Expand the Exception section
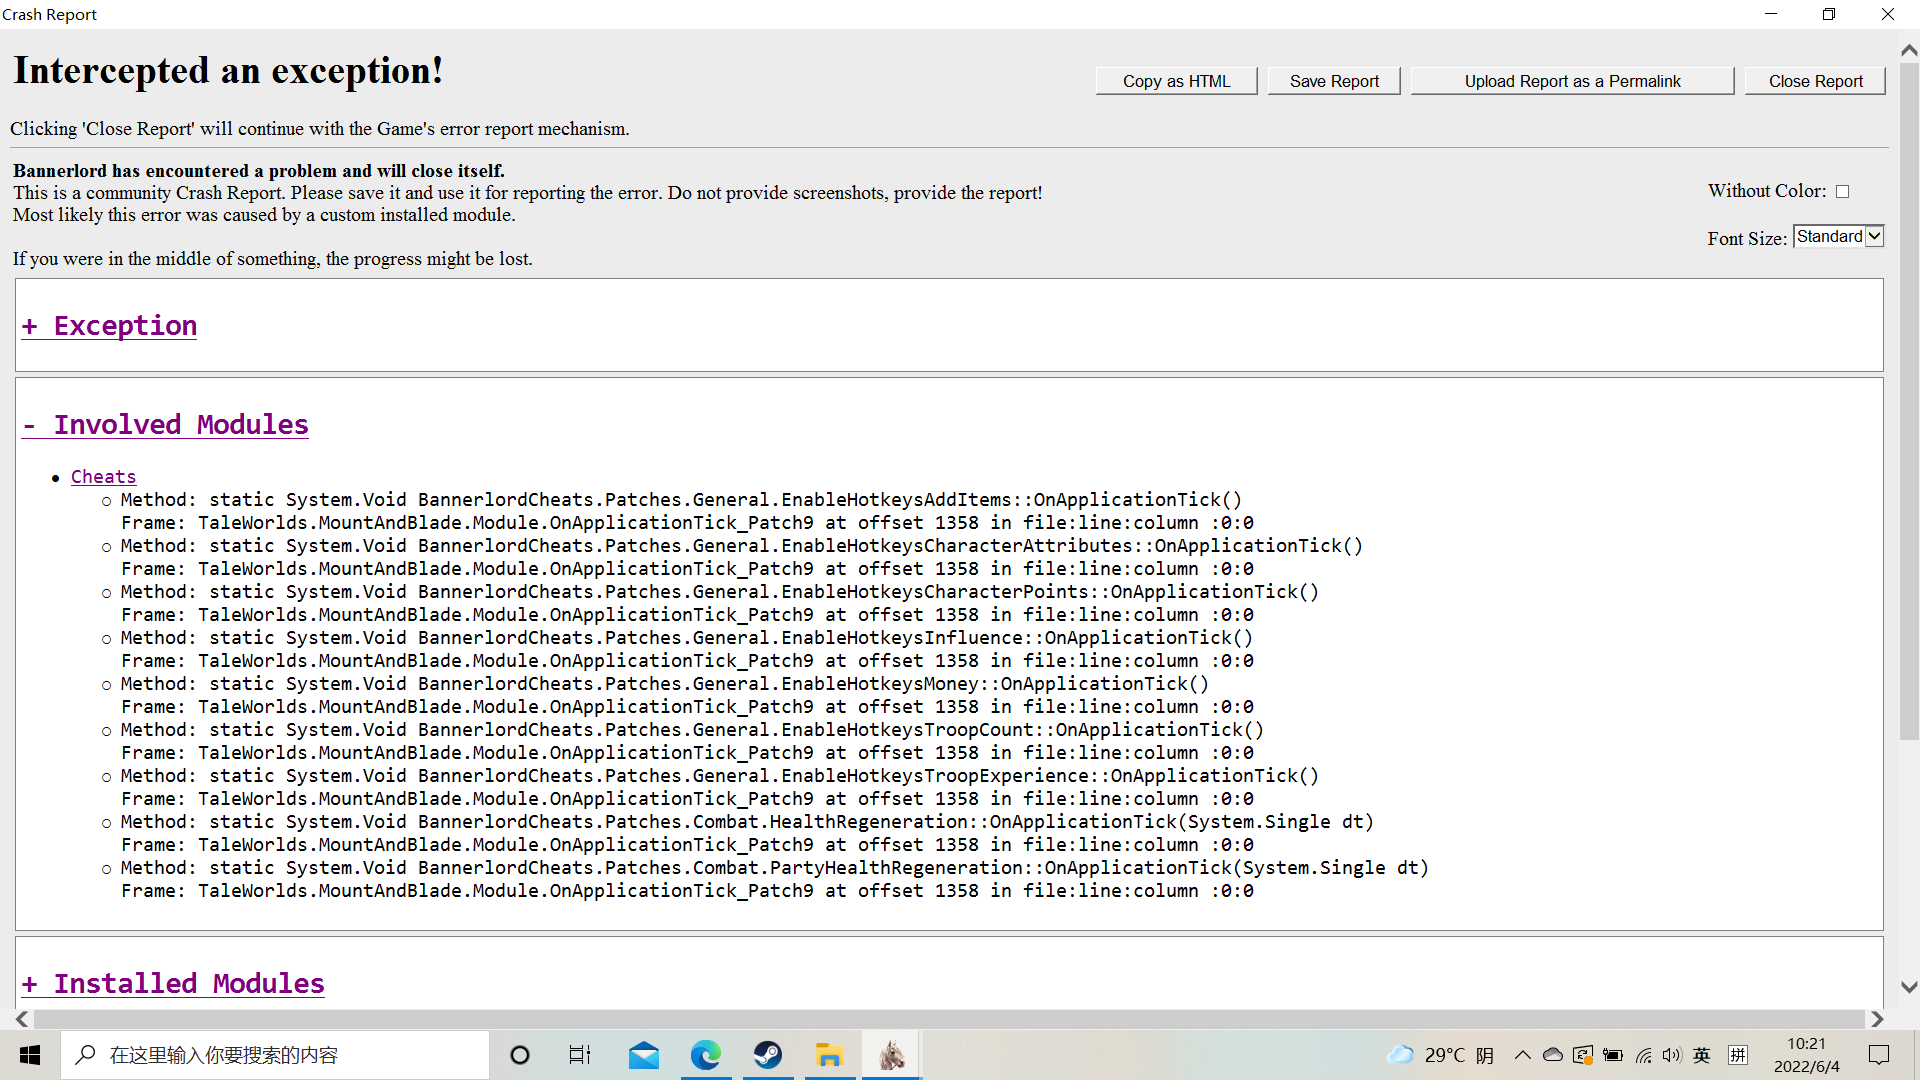 click(x=109, y=326)
